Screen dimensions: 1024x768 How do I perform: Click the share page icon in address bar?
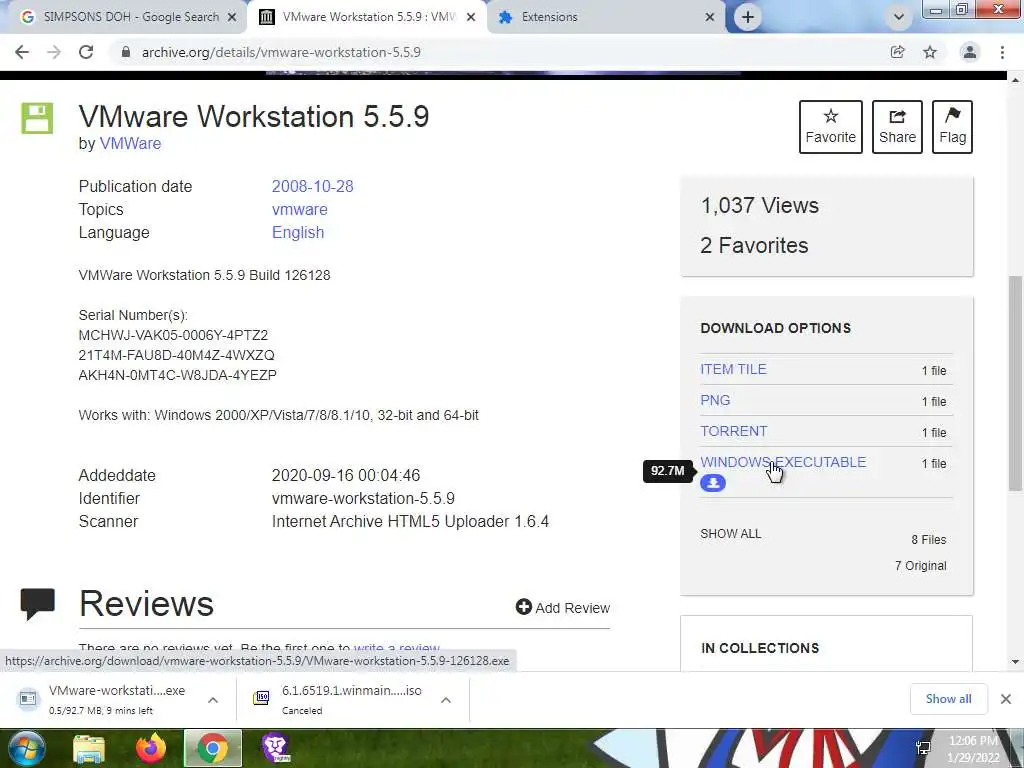(897, 52)
